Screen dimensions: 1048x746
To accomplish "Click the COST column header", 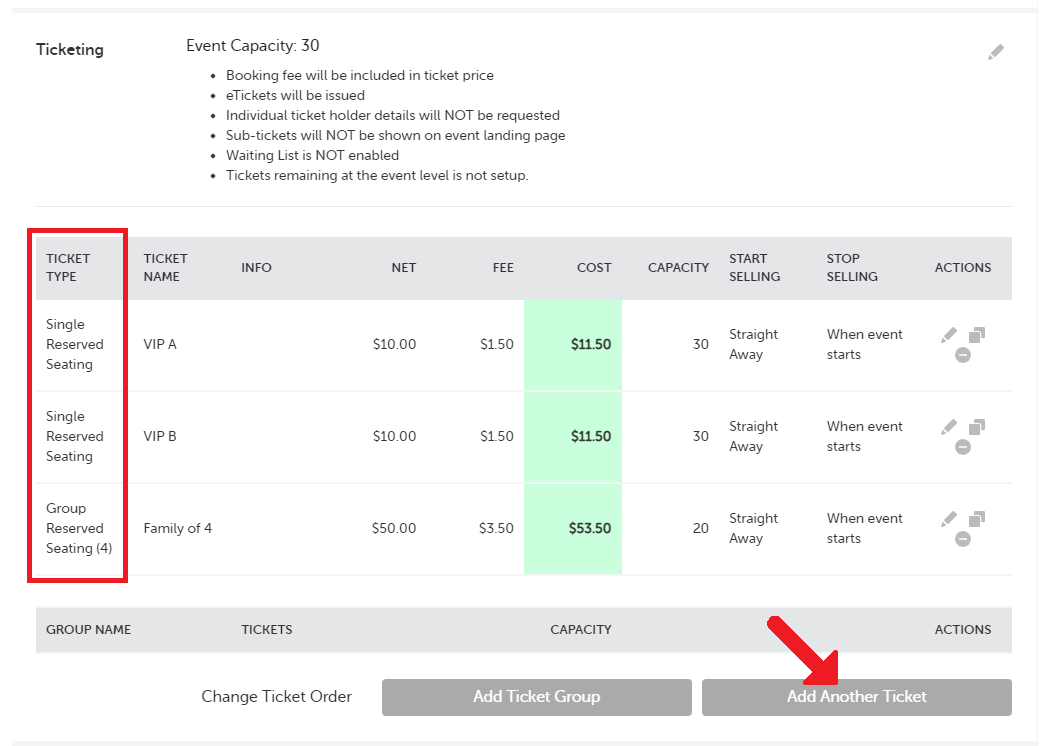I will pos(594,267).
